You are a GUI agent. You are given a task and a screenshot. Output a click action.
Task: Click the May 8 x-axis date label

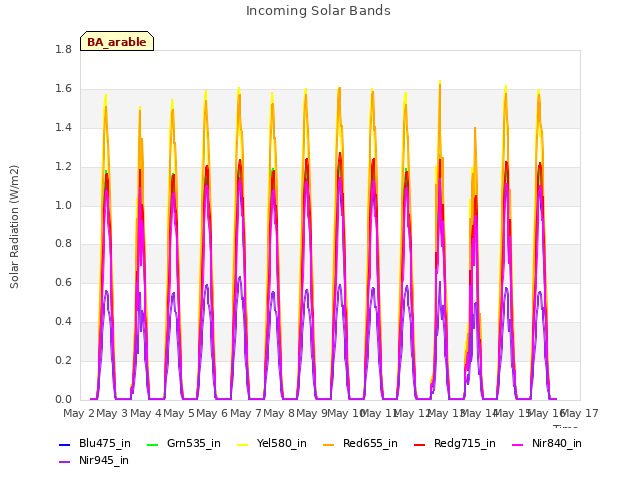(x=279, y=414)
